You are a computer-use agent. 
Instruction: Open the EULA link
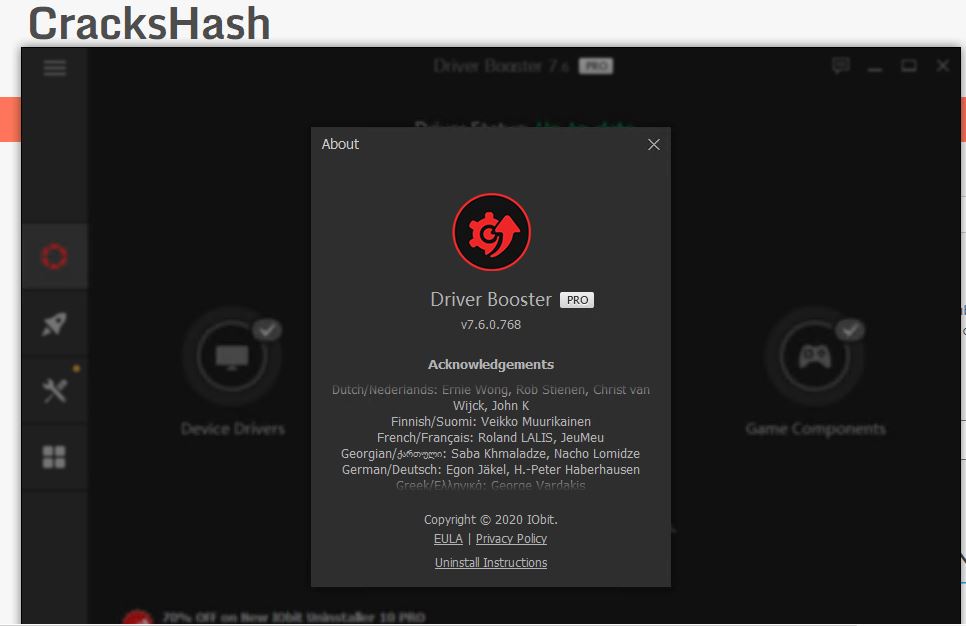click(x=448, y=539)
